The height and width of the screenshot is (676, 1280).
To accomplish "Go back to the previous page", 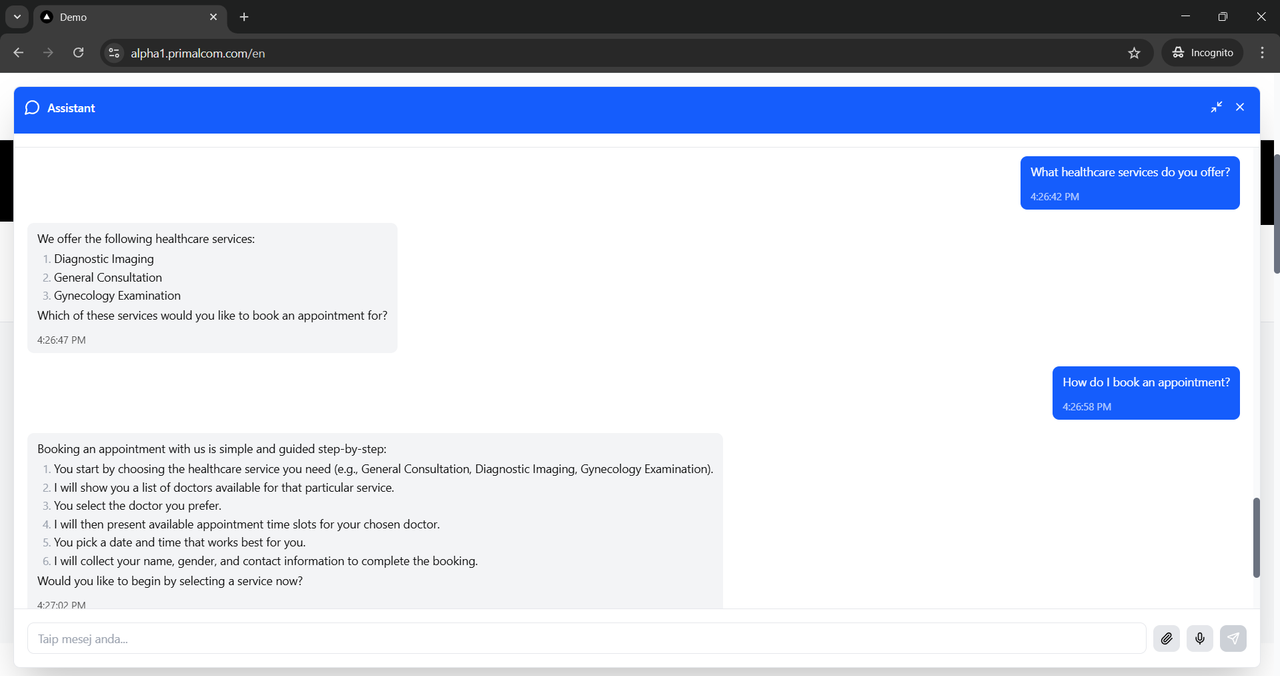I will point(18,53).
